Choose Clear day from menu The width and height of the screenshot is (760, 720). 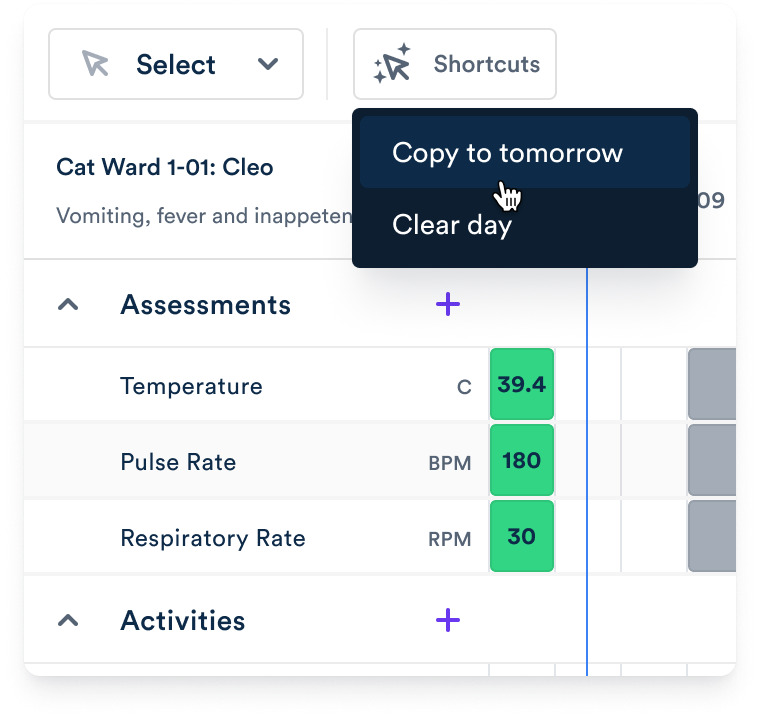click(x=452, y=225)
